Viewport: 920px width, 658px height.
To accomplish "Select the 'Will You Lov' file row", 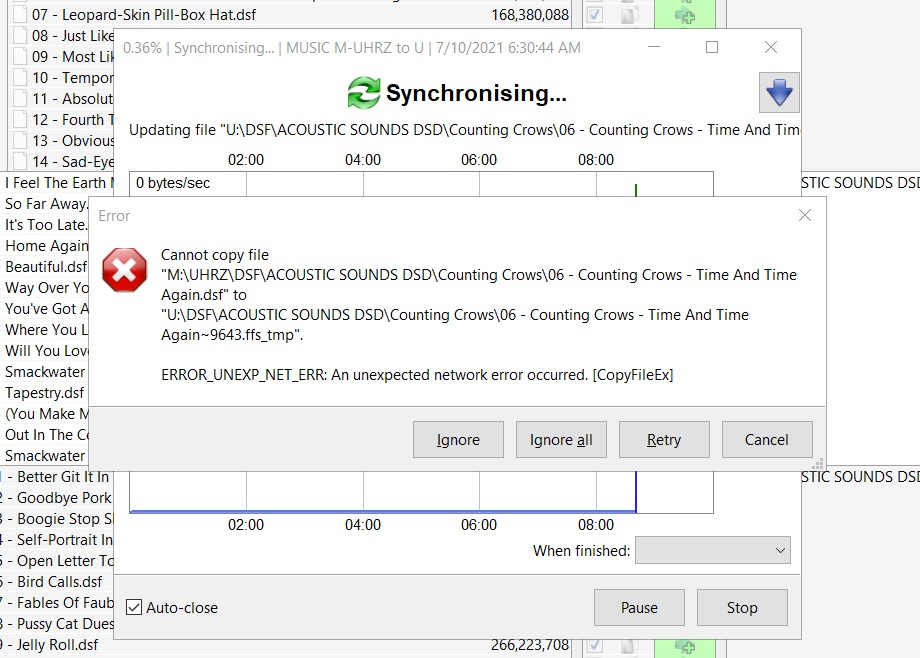I will coord(46,351).
